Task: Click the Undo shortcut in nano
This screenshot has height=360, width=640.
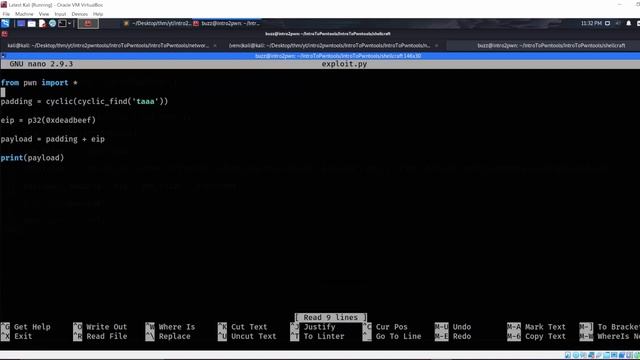Action: pyautogui.click(x=453, y=327)
